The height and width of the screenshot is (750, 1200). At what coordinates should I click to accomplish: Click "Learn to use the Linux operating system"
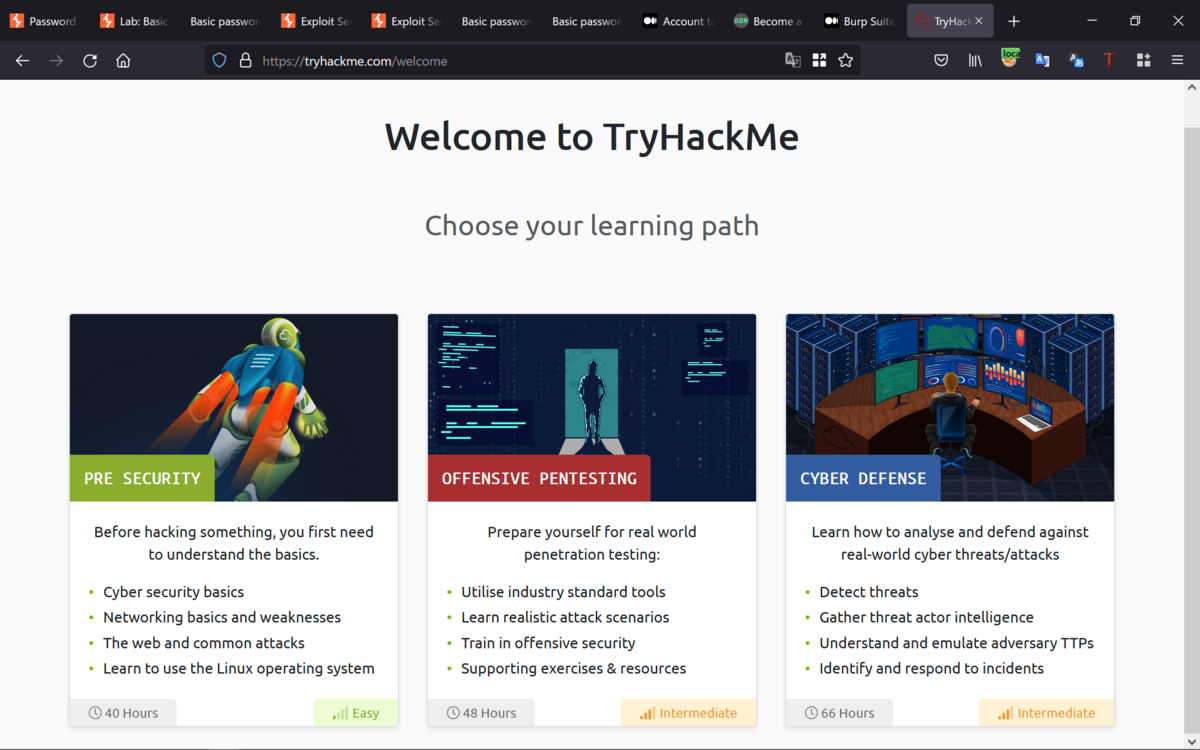click(239, 668)
